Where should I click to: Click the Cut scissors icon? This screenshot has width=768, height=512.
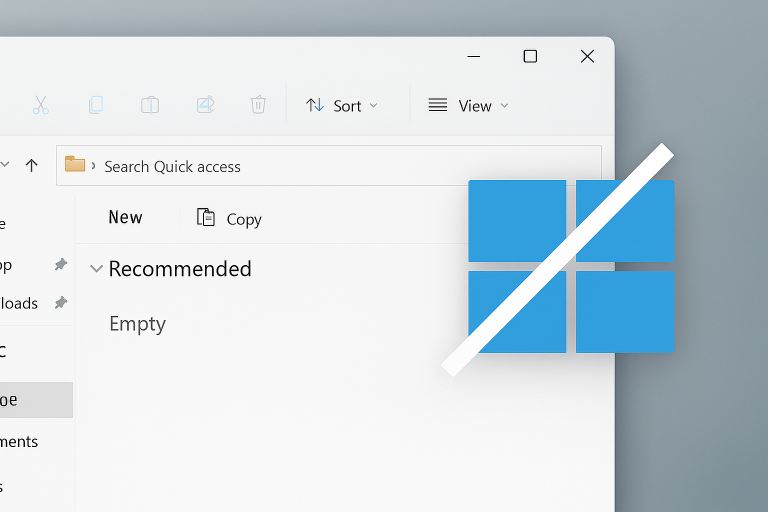click(x=41, y=105)
